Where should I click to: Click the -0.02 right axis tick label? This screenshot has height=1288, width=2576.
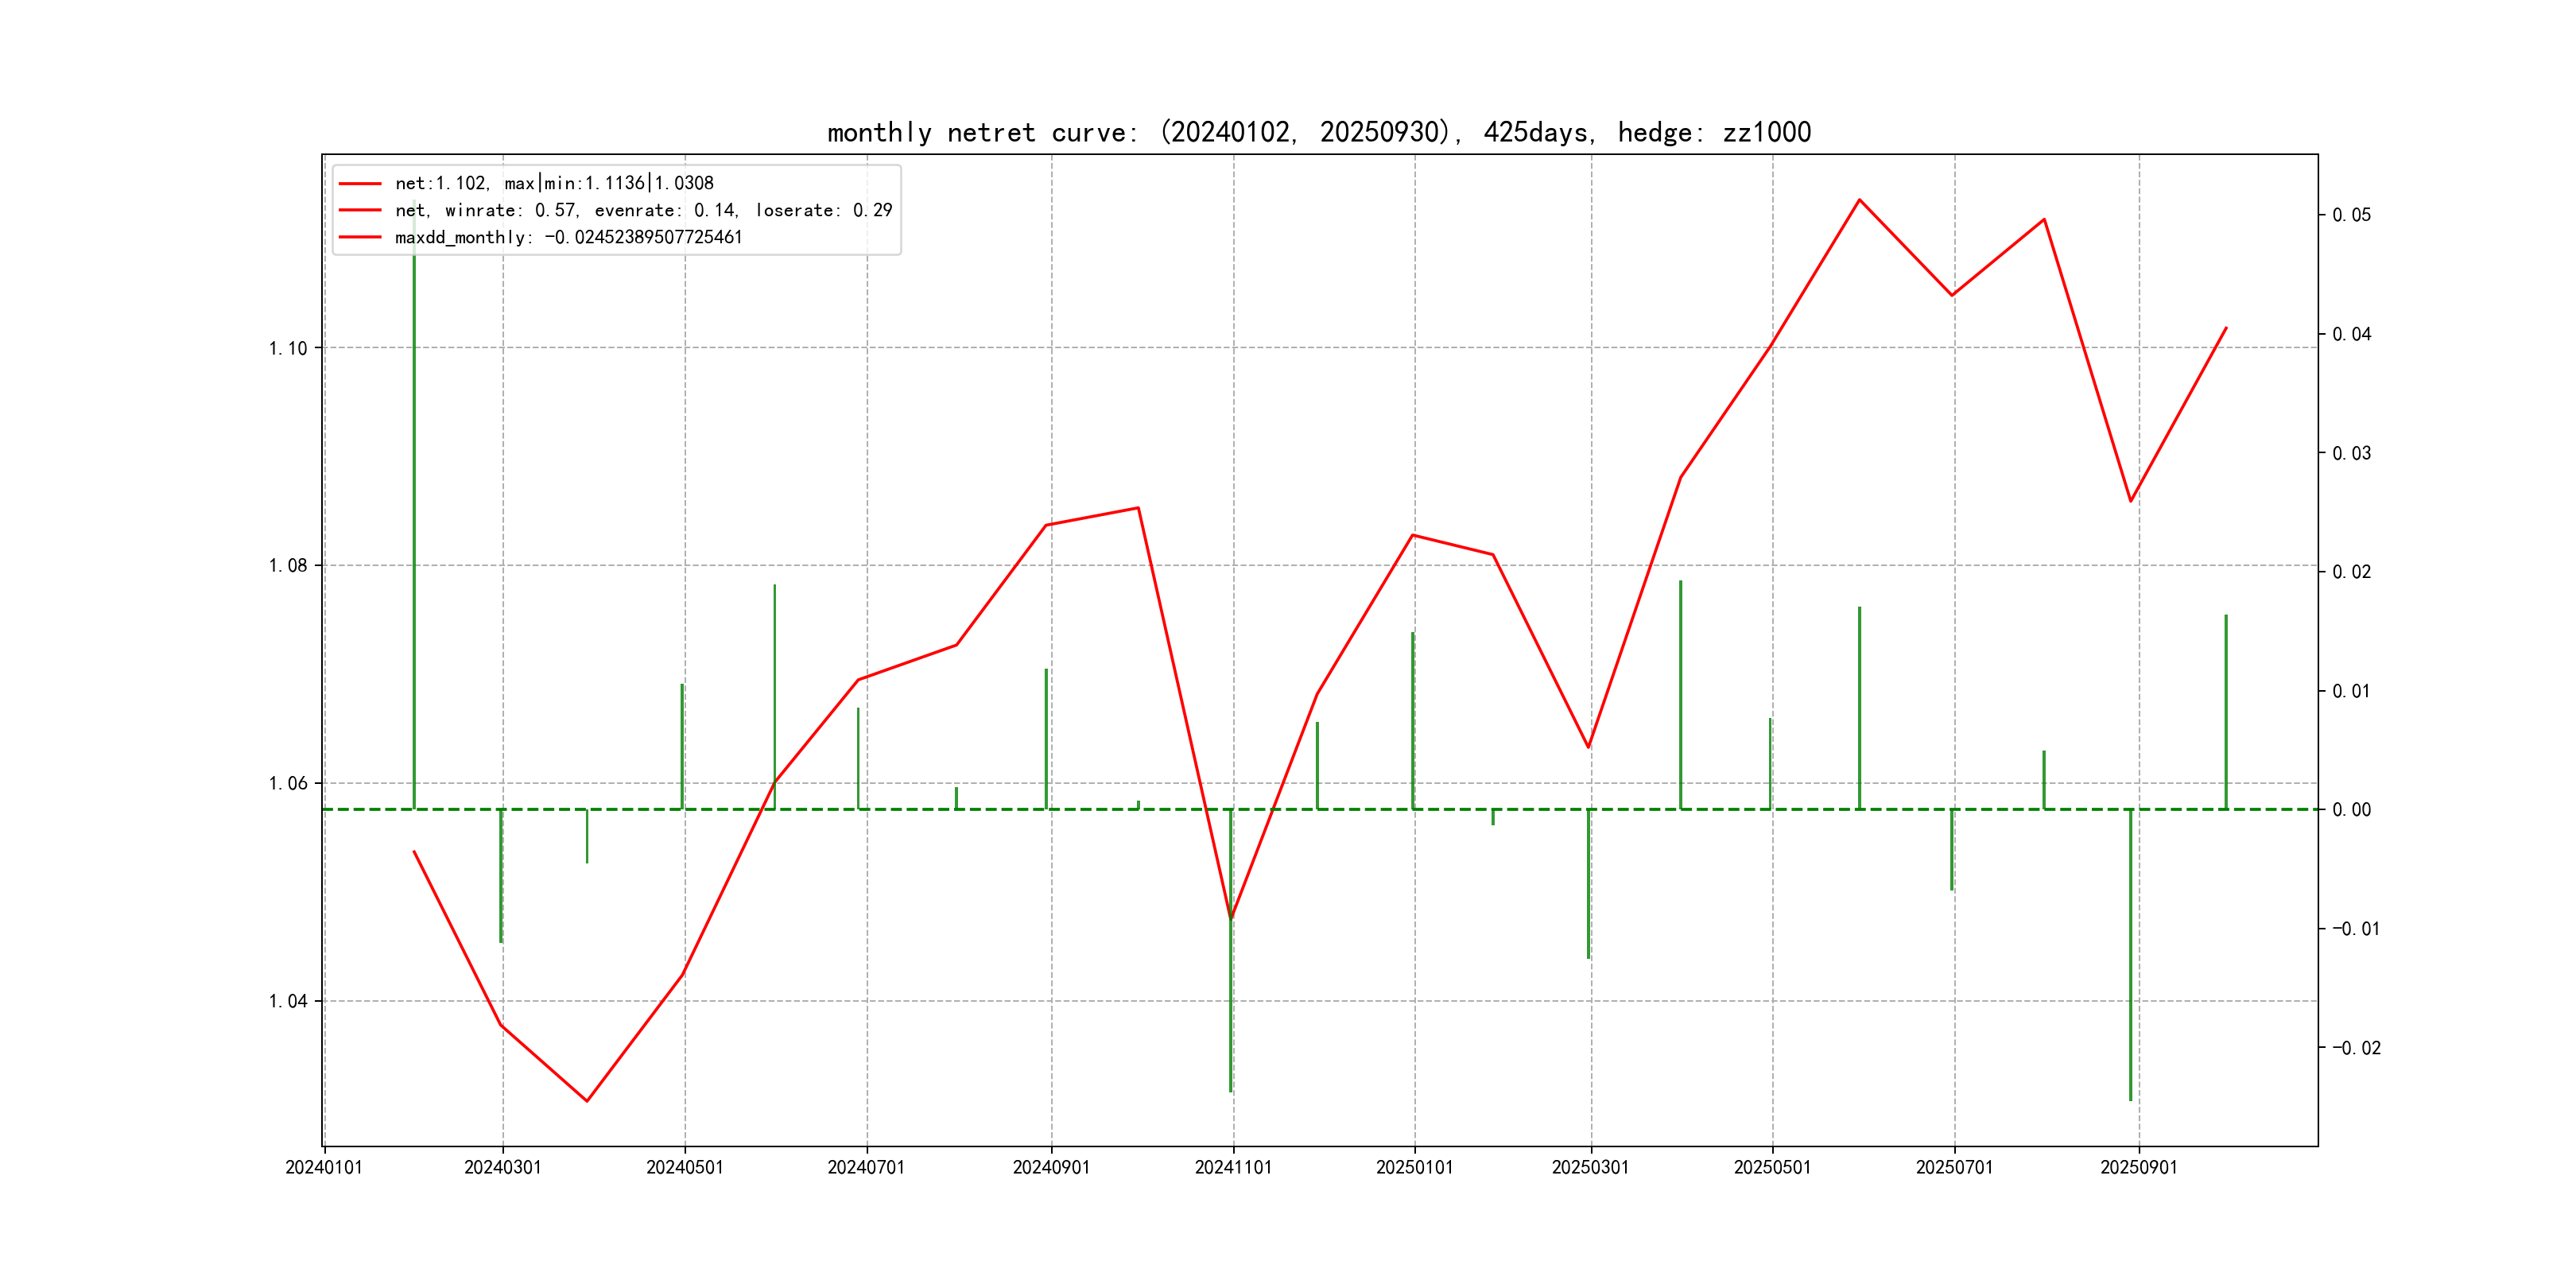tap(2356, 1048)
